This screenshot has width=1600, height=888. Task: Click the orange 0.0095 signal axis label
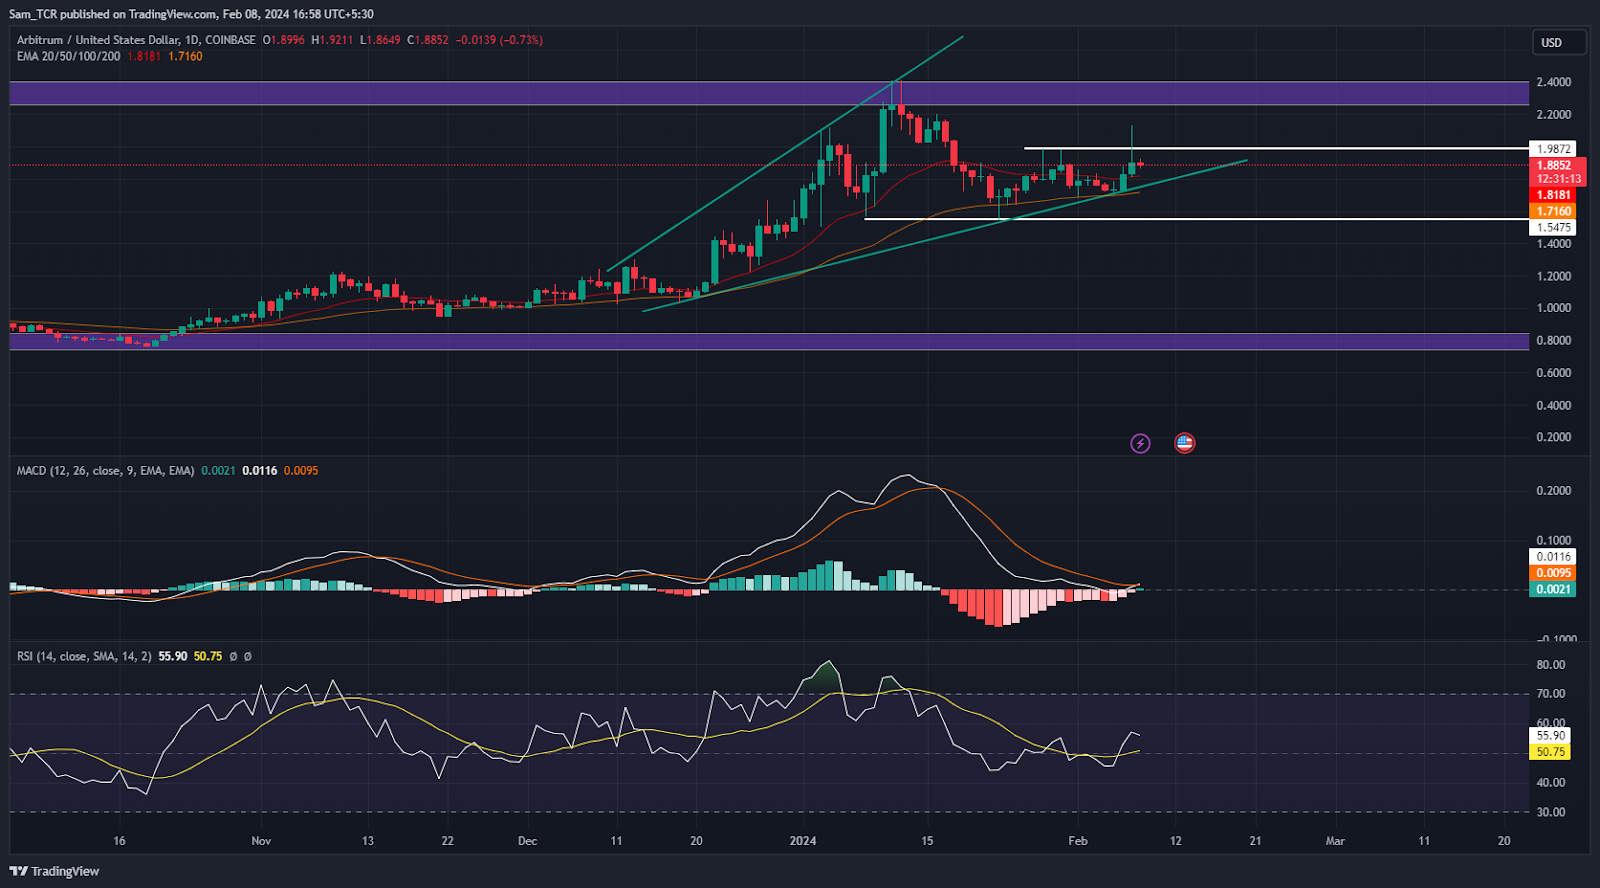(1553, 573)
